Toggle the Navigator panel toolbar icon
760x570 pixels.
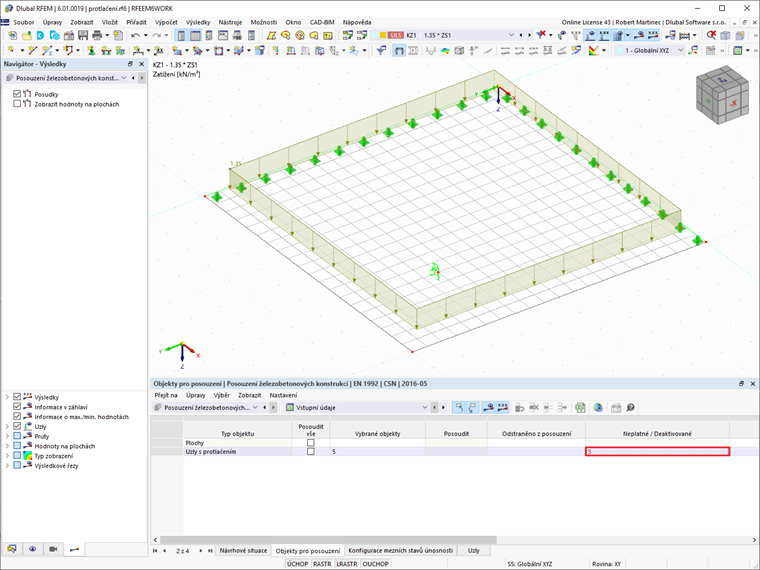pos(181,35)
